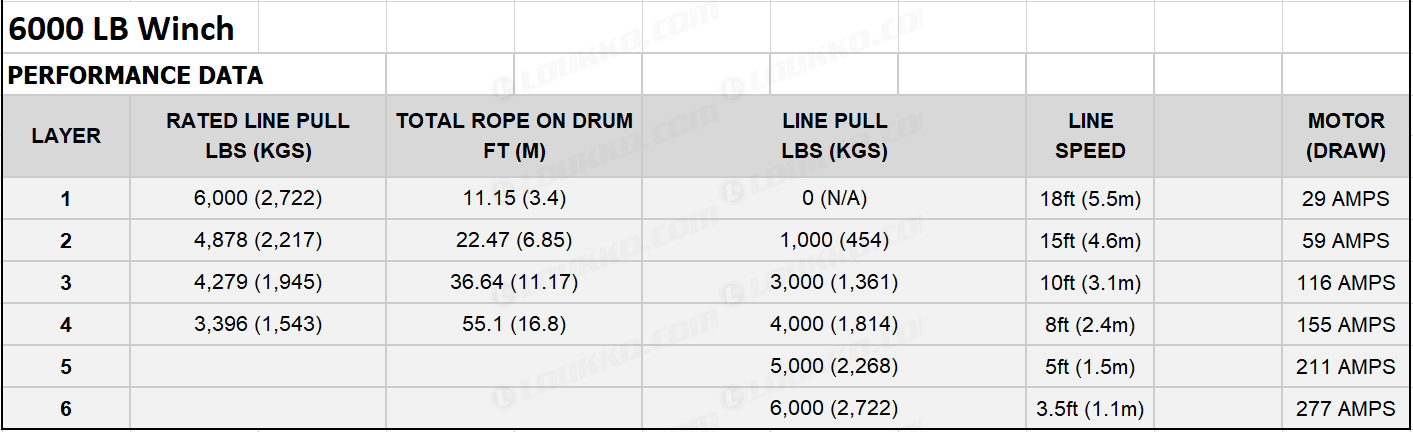Select the LINE SPEED column header
This screenshot has width=1413, height=432.
[x=1090, y=137]
